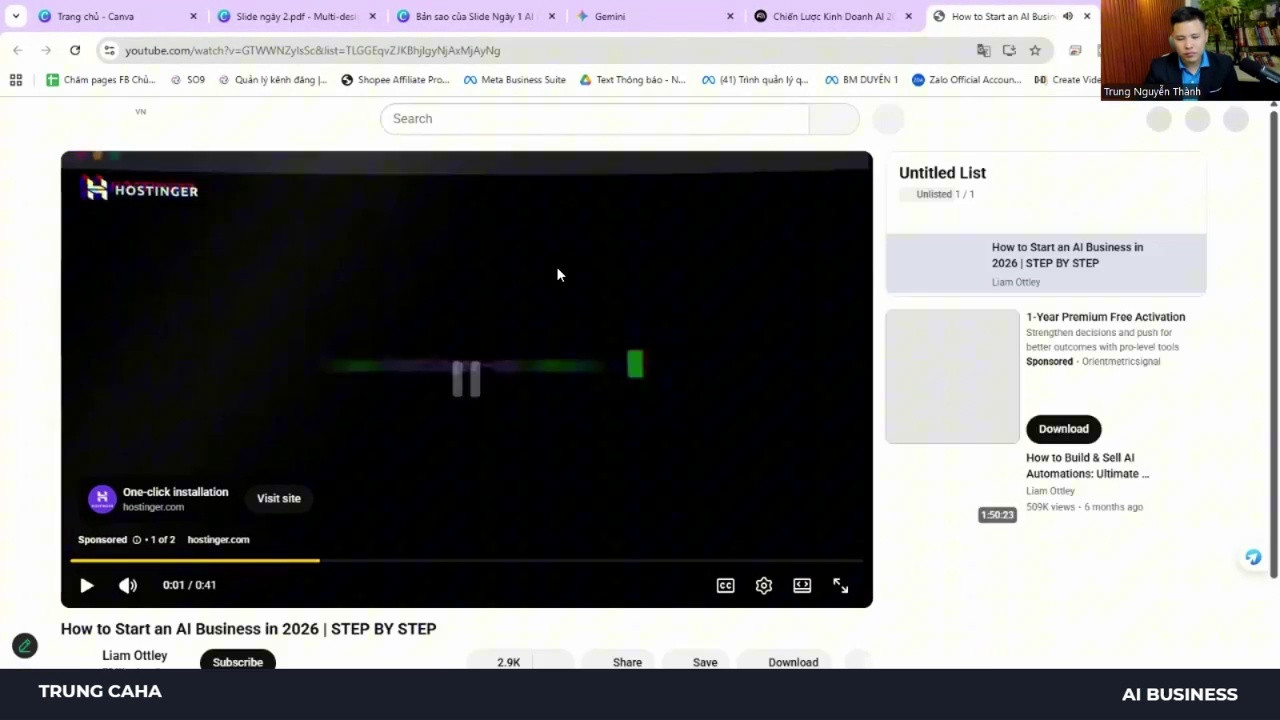Click Visit site on the Hostinger ad
The width and height of the screenshot is (1280, 720).
(279, 498)
